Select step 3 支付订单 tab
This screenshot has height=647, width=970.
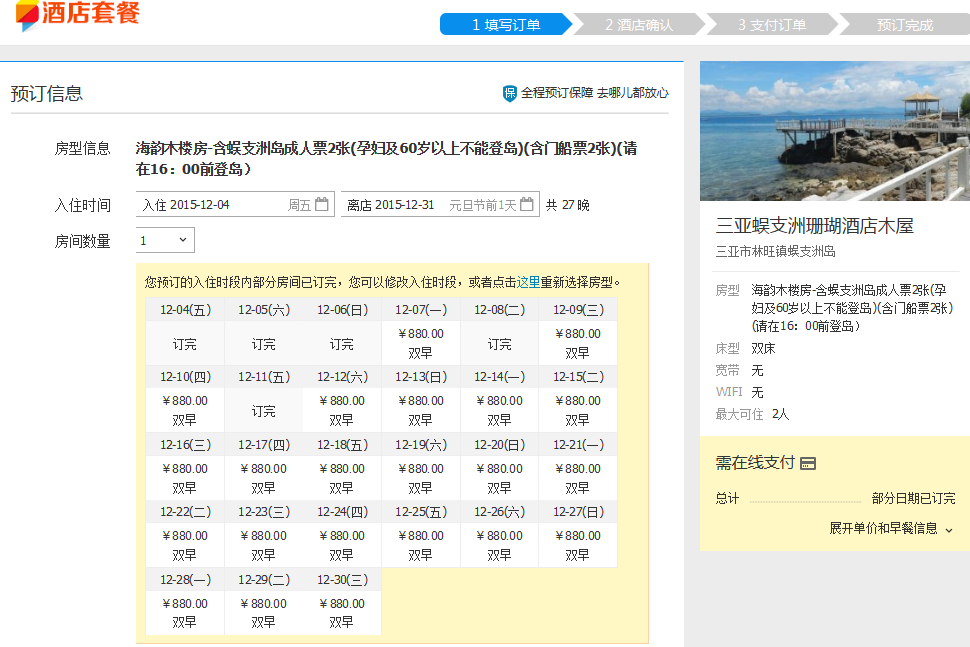(x=771, y=25)
